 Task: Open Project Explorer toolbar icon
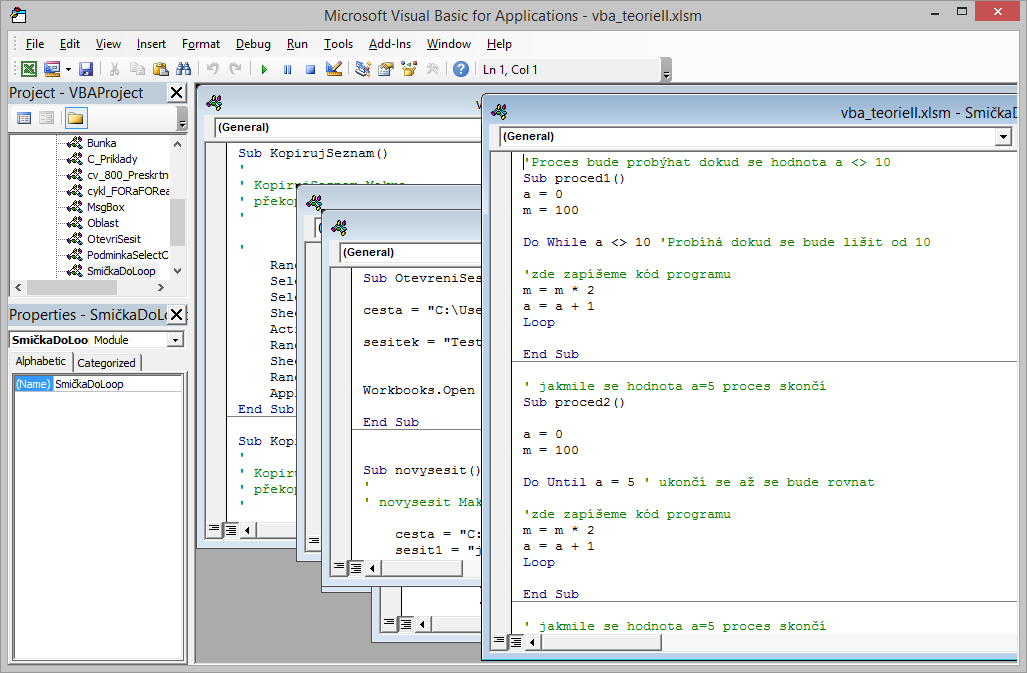point(362,69)
